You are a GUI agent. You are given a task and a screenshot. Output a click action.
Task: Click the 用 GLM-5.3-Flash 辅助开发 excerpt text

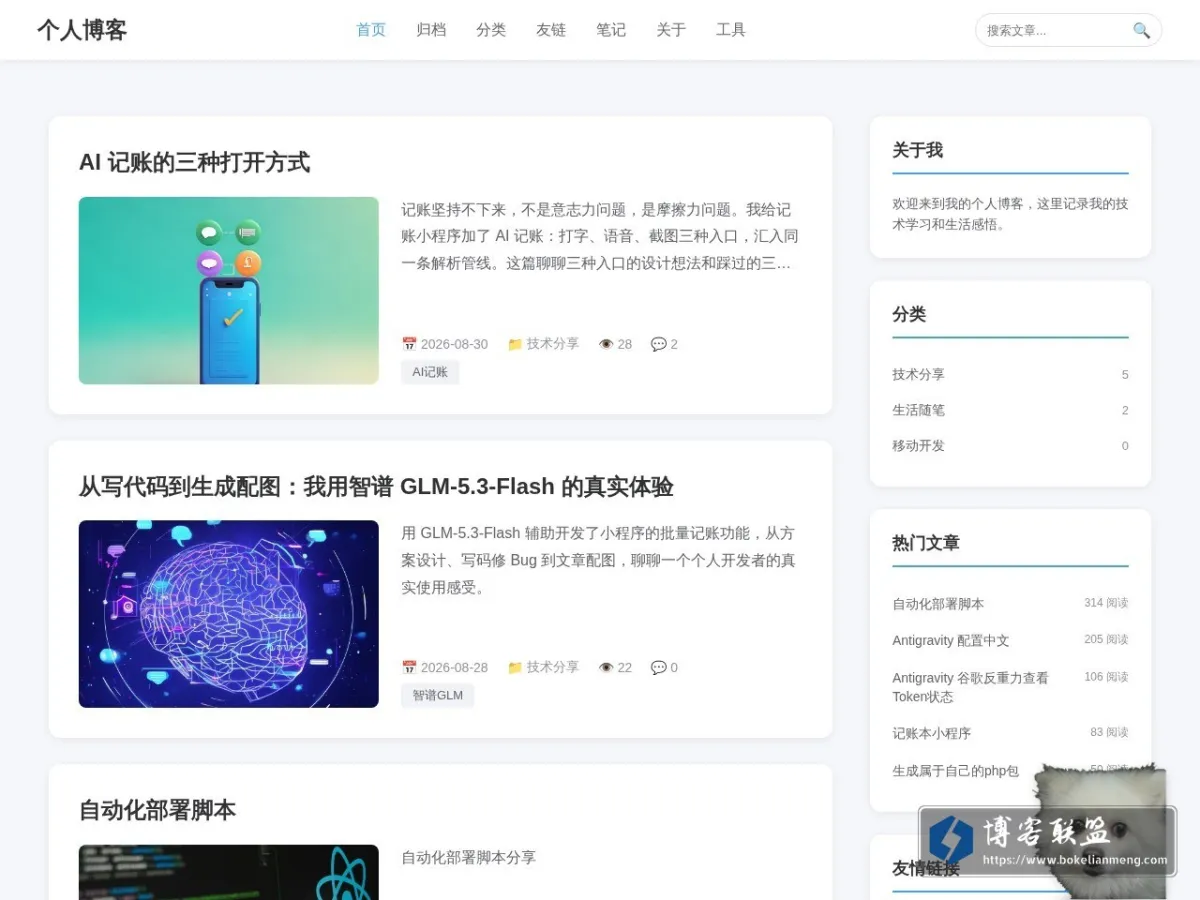pos(598,560)
